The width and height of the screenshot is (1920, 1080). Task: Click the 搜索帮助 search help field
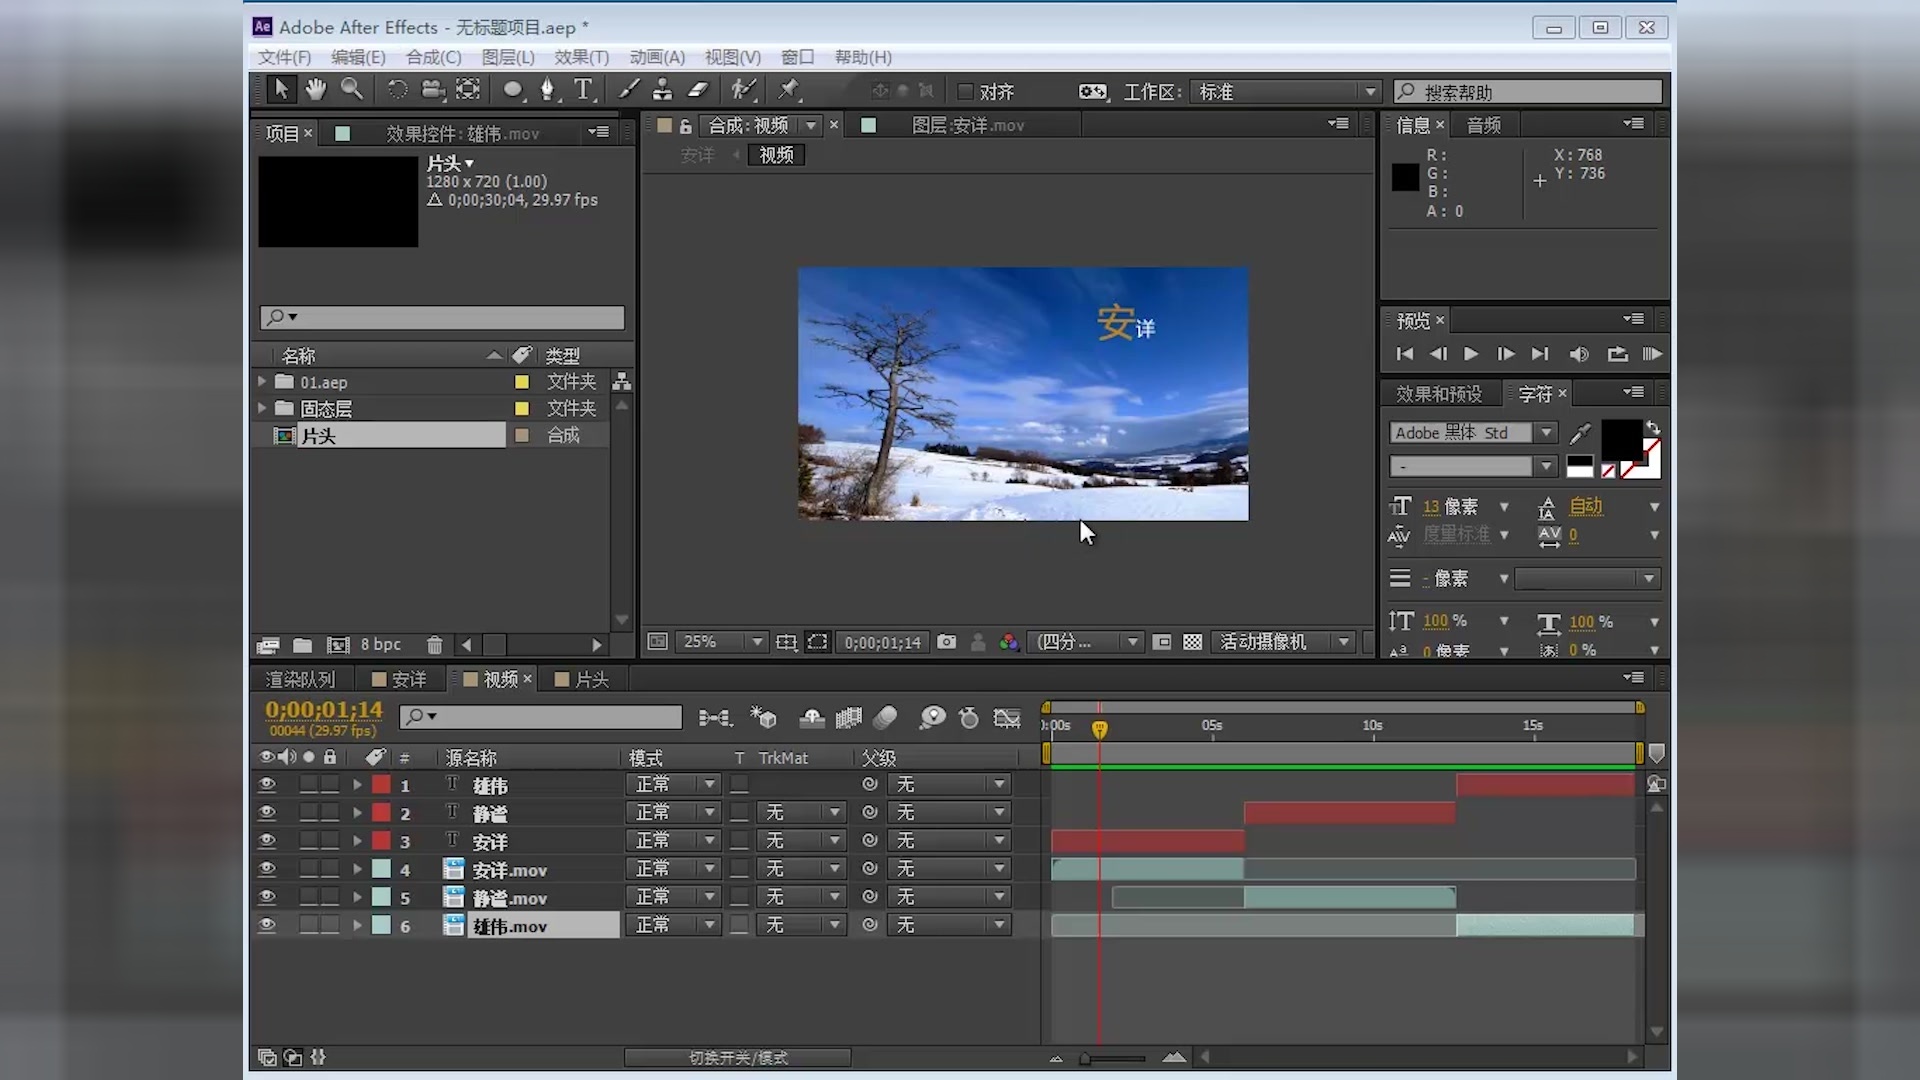click(1528, 92)
